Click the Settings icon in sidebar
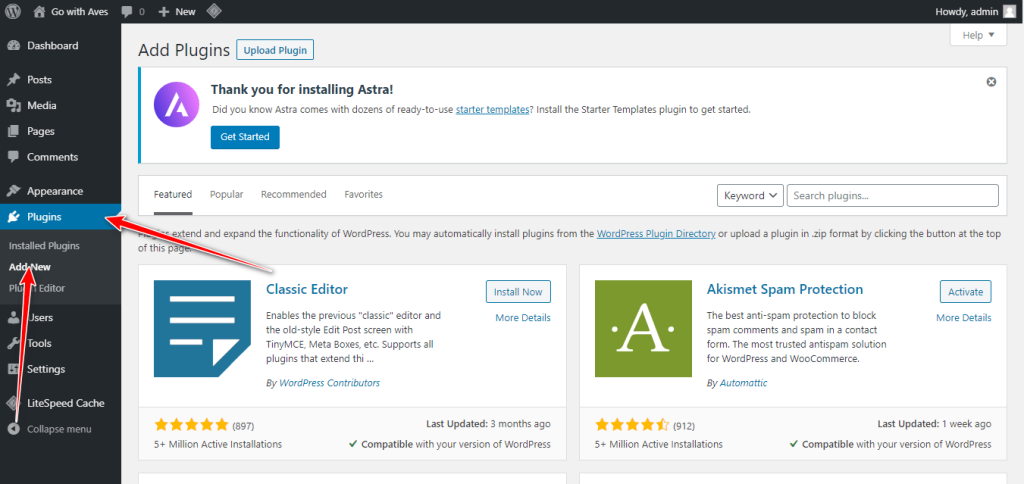 pyautogui.click(x=13, y=369)
